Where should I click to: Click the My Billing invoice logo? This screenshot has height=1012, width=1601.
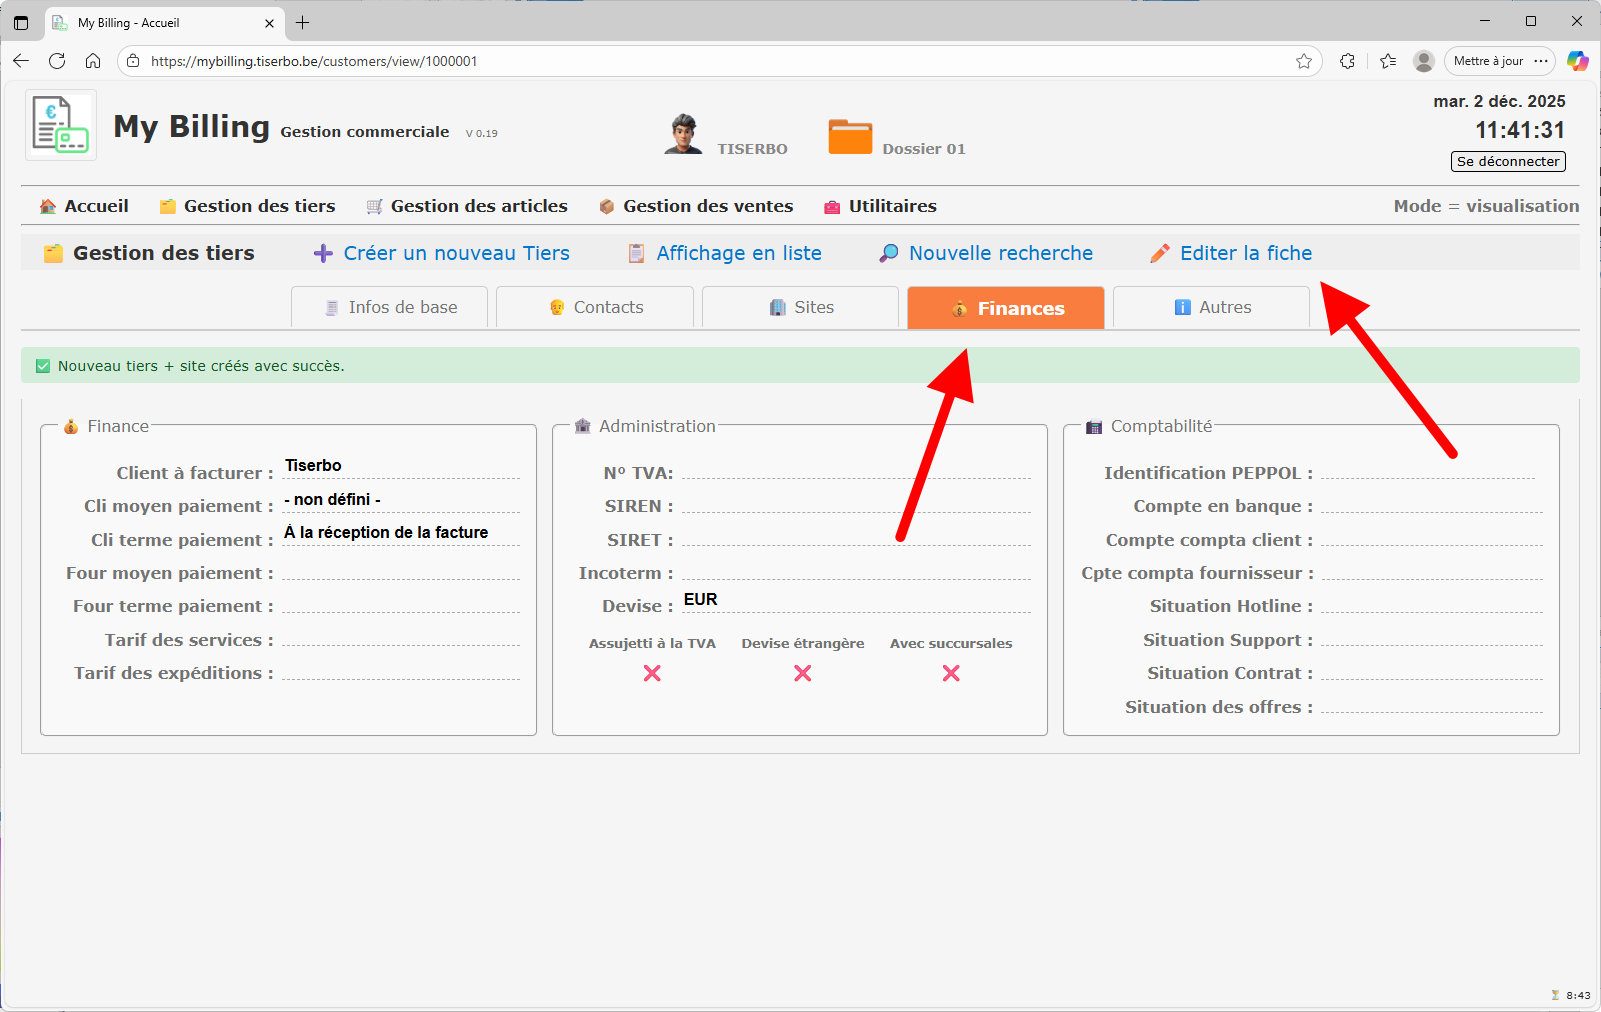tap(60, 125)
